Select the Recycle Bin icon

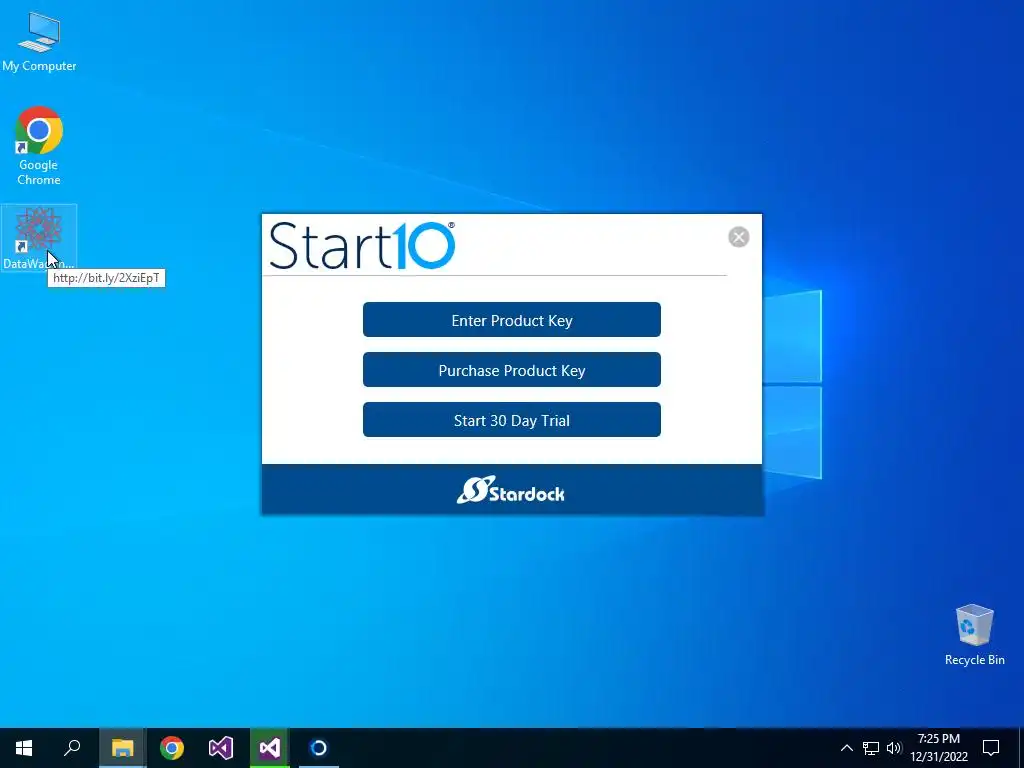pyautogui.click(x=974, y=635)
